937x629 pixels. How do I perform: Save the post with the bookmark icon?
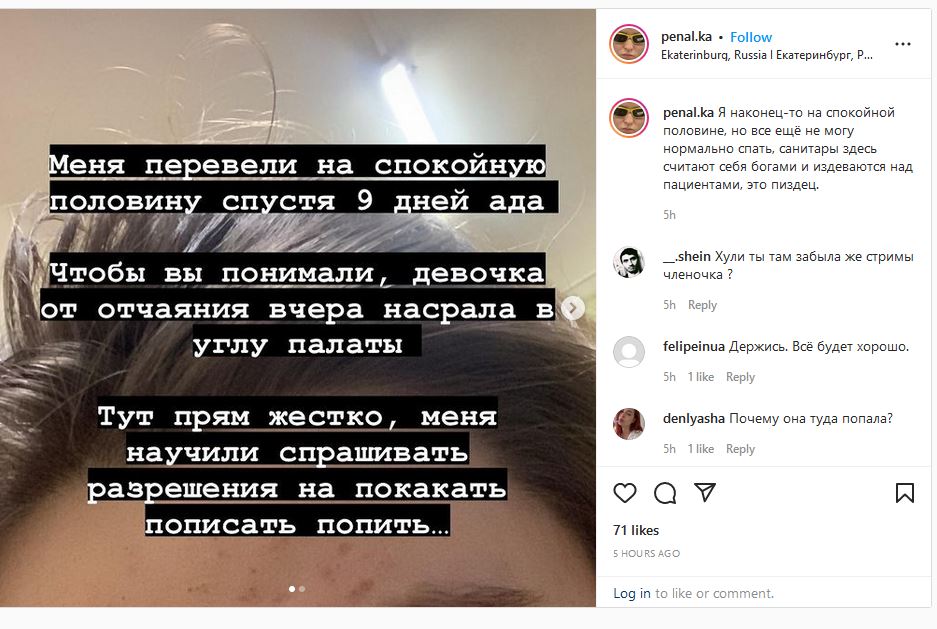coord(905,493)
